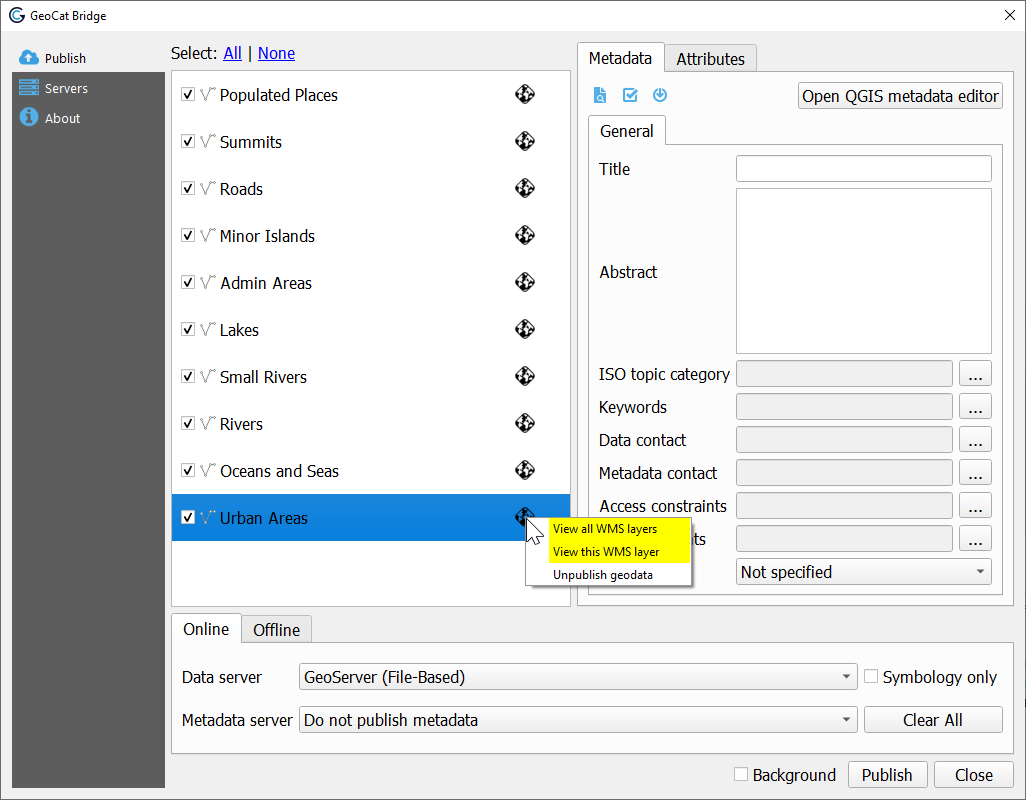Enable the Background checkbox
The height and width of the screenshot is (800, 1026).
[x=741, y=775]
